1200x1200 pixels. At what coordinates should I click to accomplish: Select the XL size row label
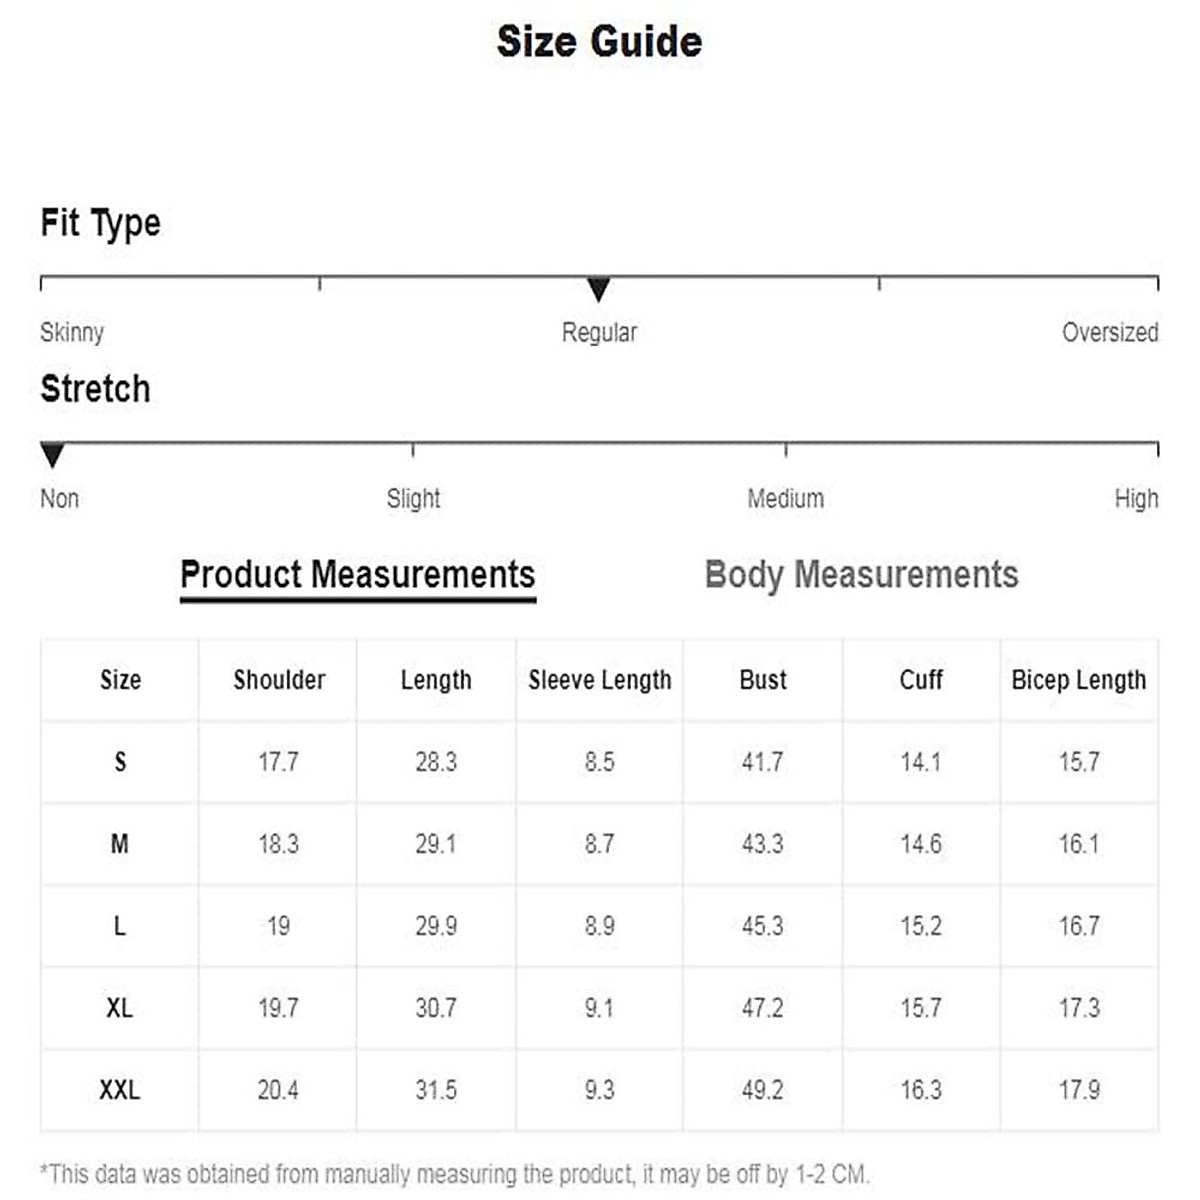(119, 1008)
